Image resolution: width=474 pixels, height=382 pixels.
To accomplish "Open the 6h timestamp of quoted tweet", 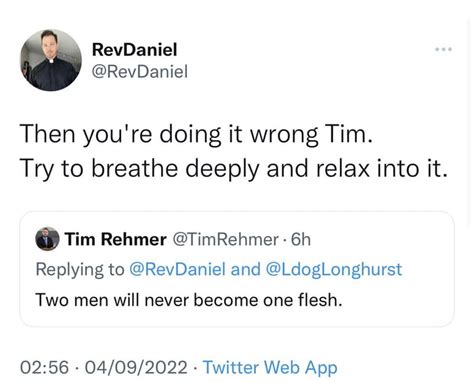I will coord(301,239).
